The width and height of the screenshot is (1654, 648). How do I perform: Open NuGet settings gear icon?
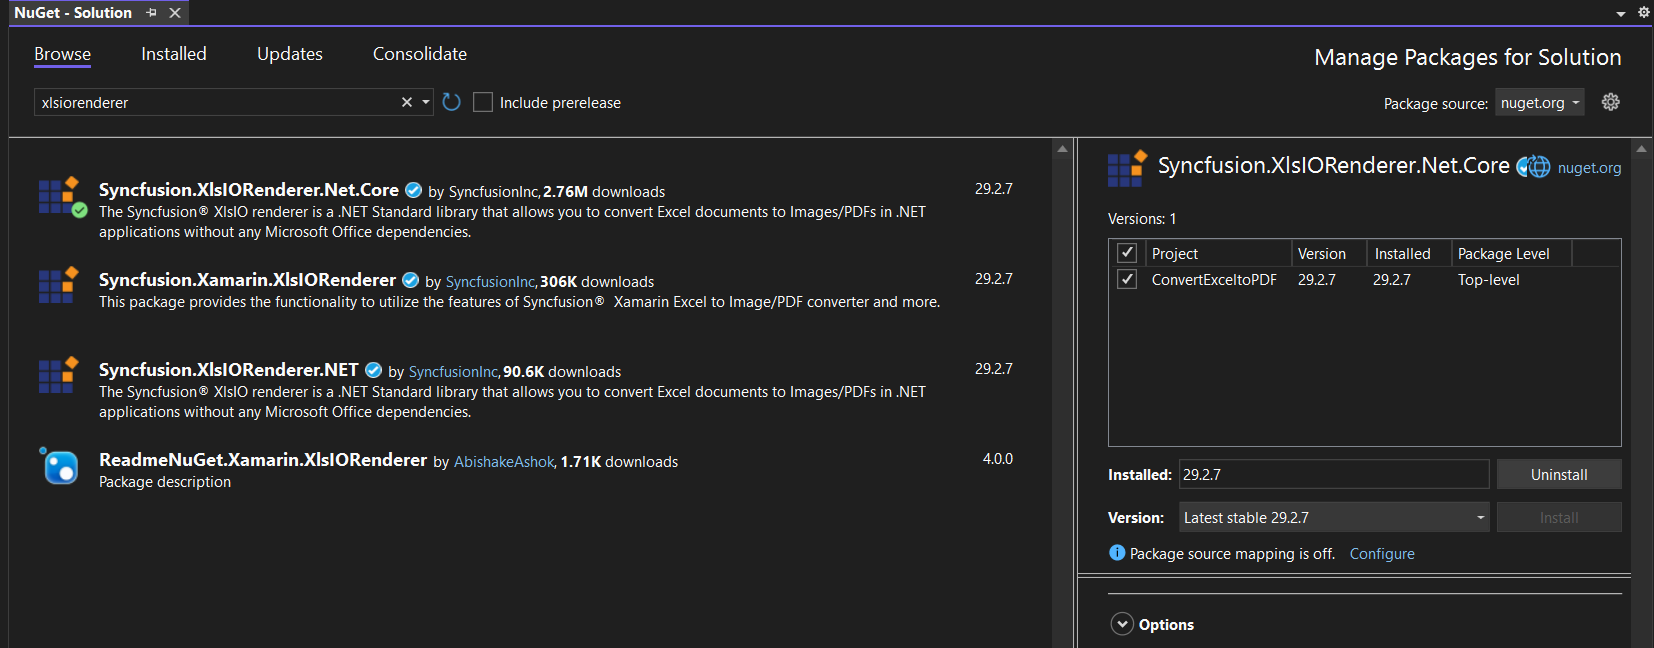[1610, 102]
